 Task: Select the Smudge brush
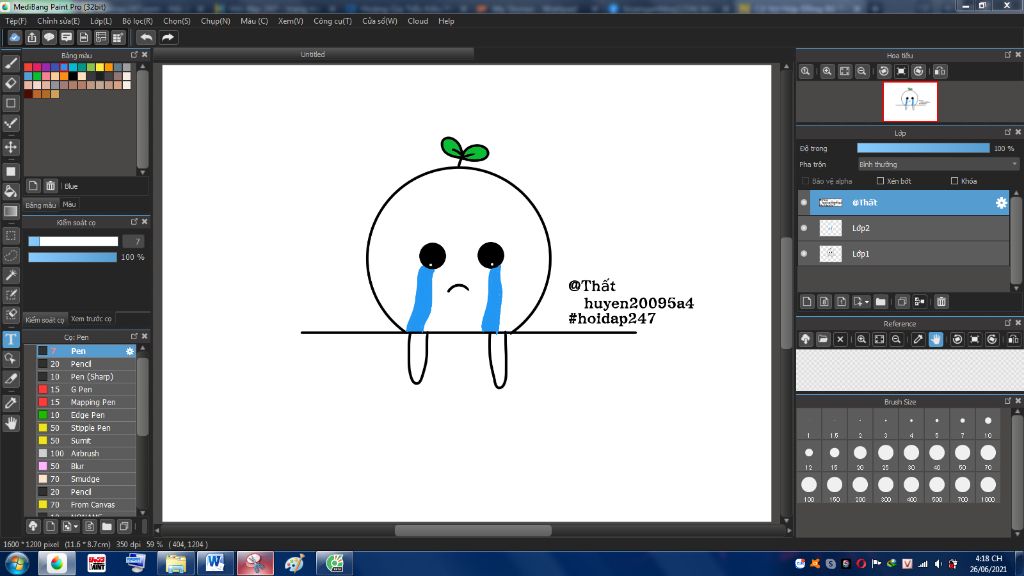pos(85,479)
